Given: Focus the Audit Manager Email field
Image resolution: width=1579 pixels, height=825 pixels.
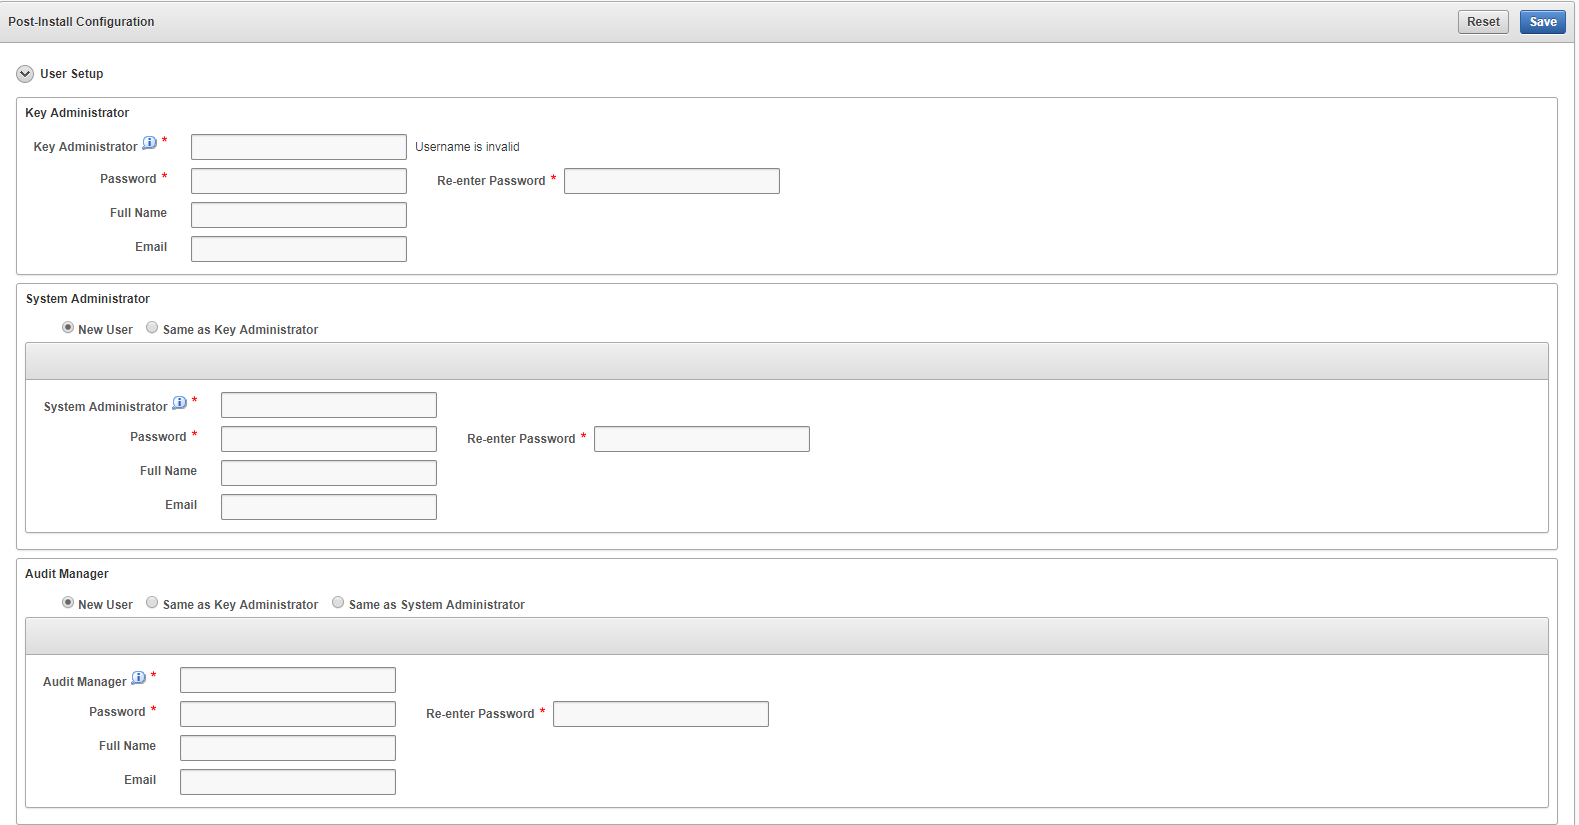Looking at the screenshot, I should (288, 782).
